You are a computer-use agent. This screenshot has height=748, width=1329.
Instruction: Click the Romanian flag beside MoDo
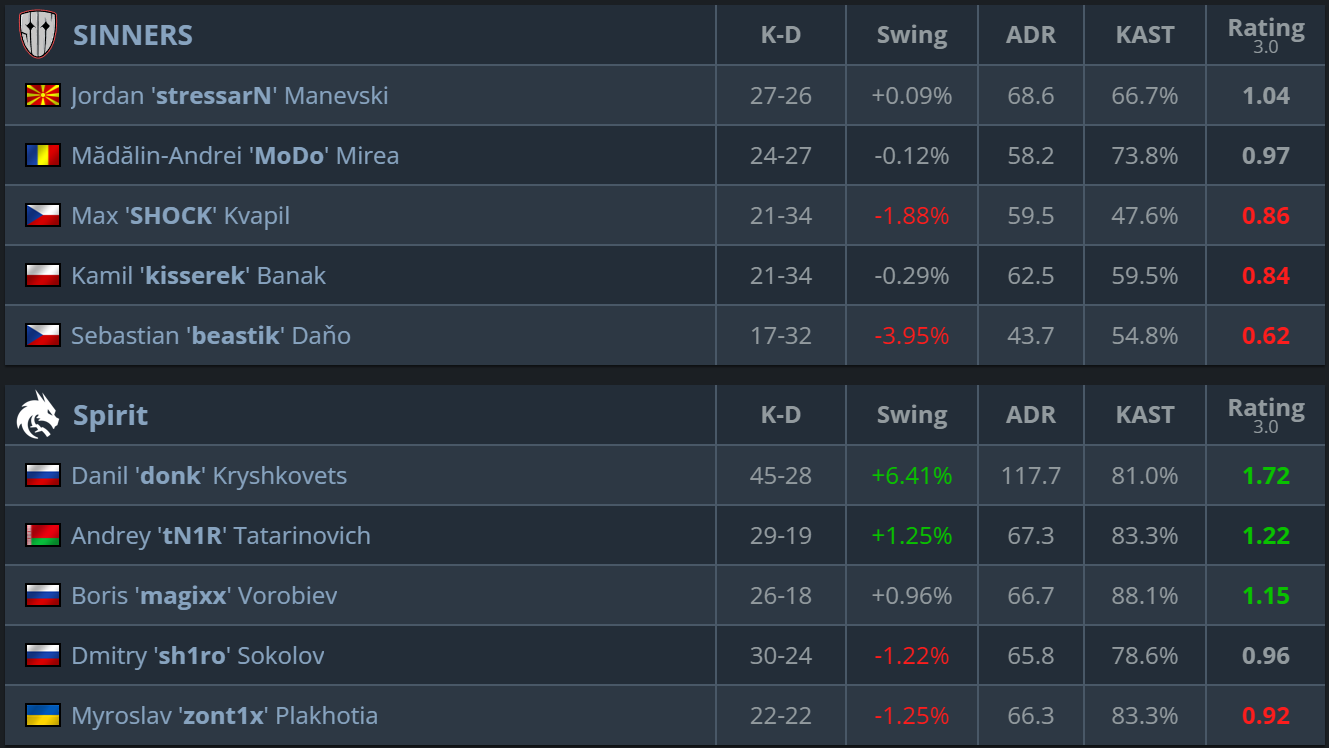coord(43,156)
